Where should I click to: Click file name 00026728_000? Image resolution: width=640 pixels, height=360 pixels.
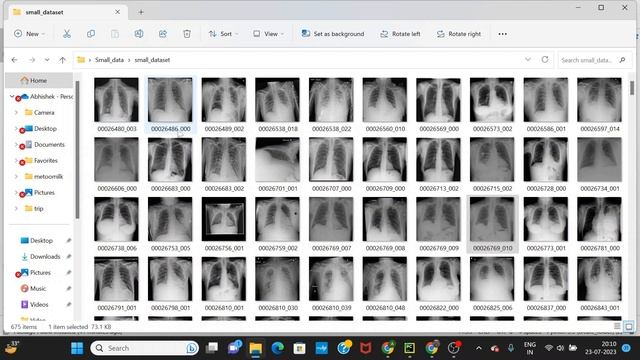pyautogui.click(x=546, y=189)
